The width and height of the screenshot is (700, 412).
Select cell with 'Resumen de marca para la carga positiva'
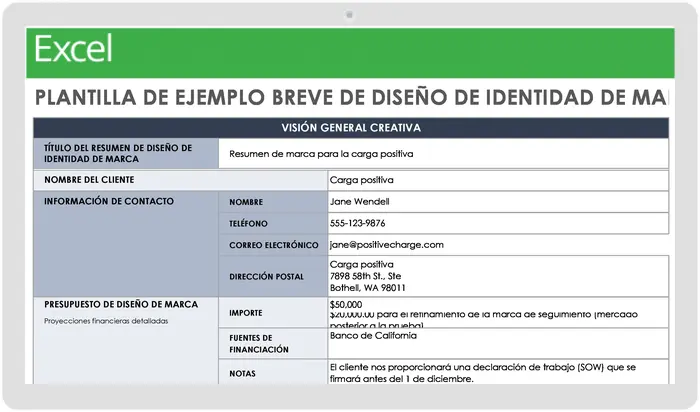(x=443, y=154)
